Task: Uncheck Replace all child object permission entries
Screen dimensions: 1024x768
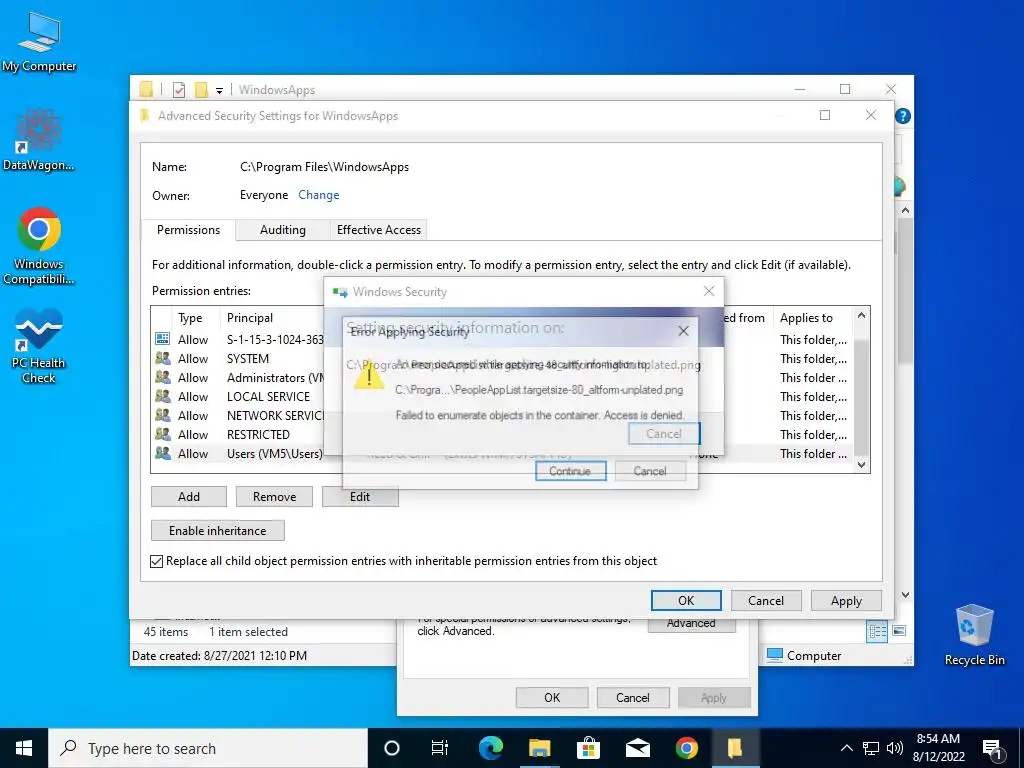Action: tap(157, 562)
